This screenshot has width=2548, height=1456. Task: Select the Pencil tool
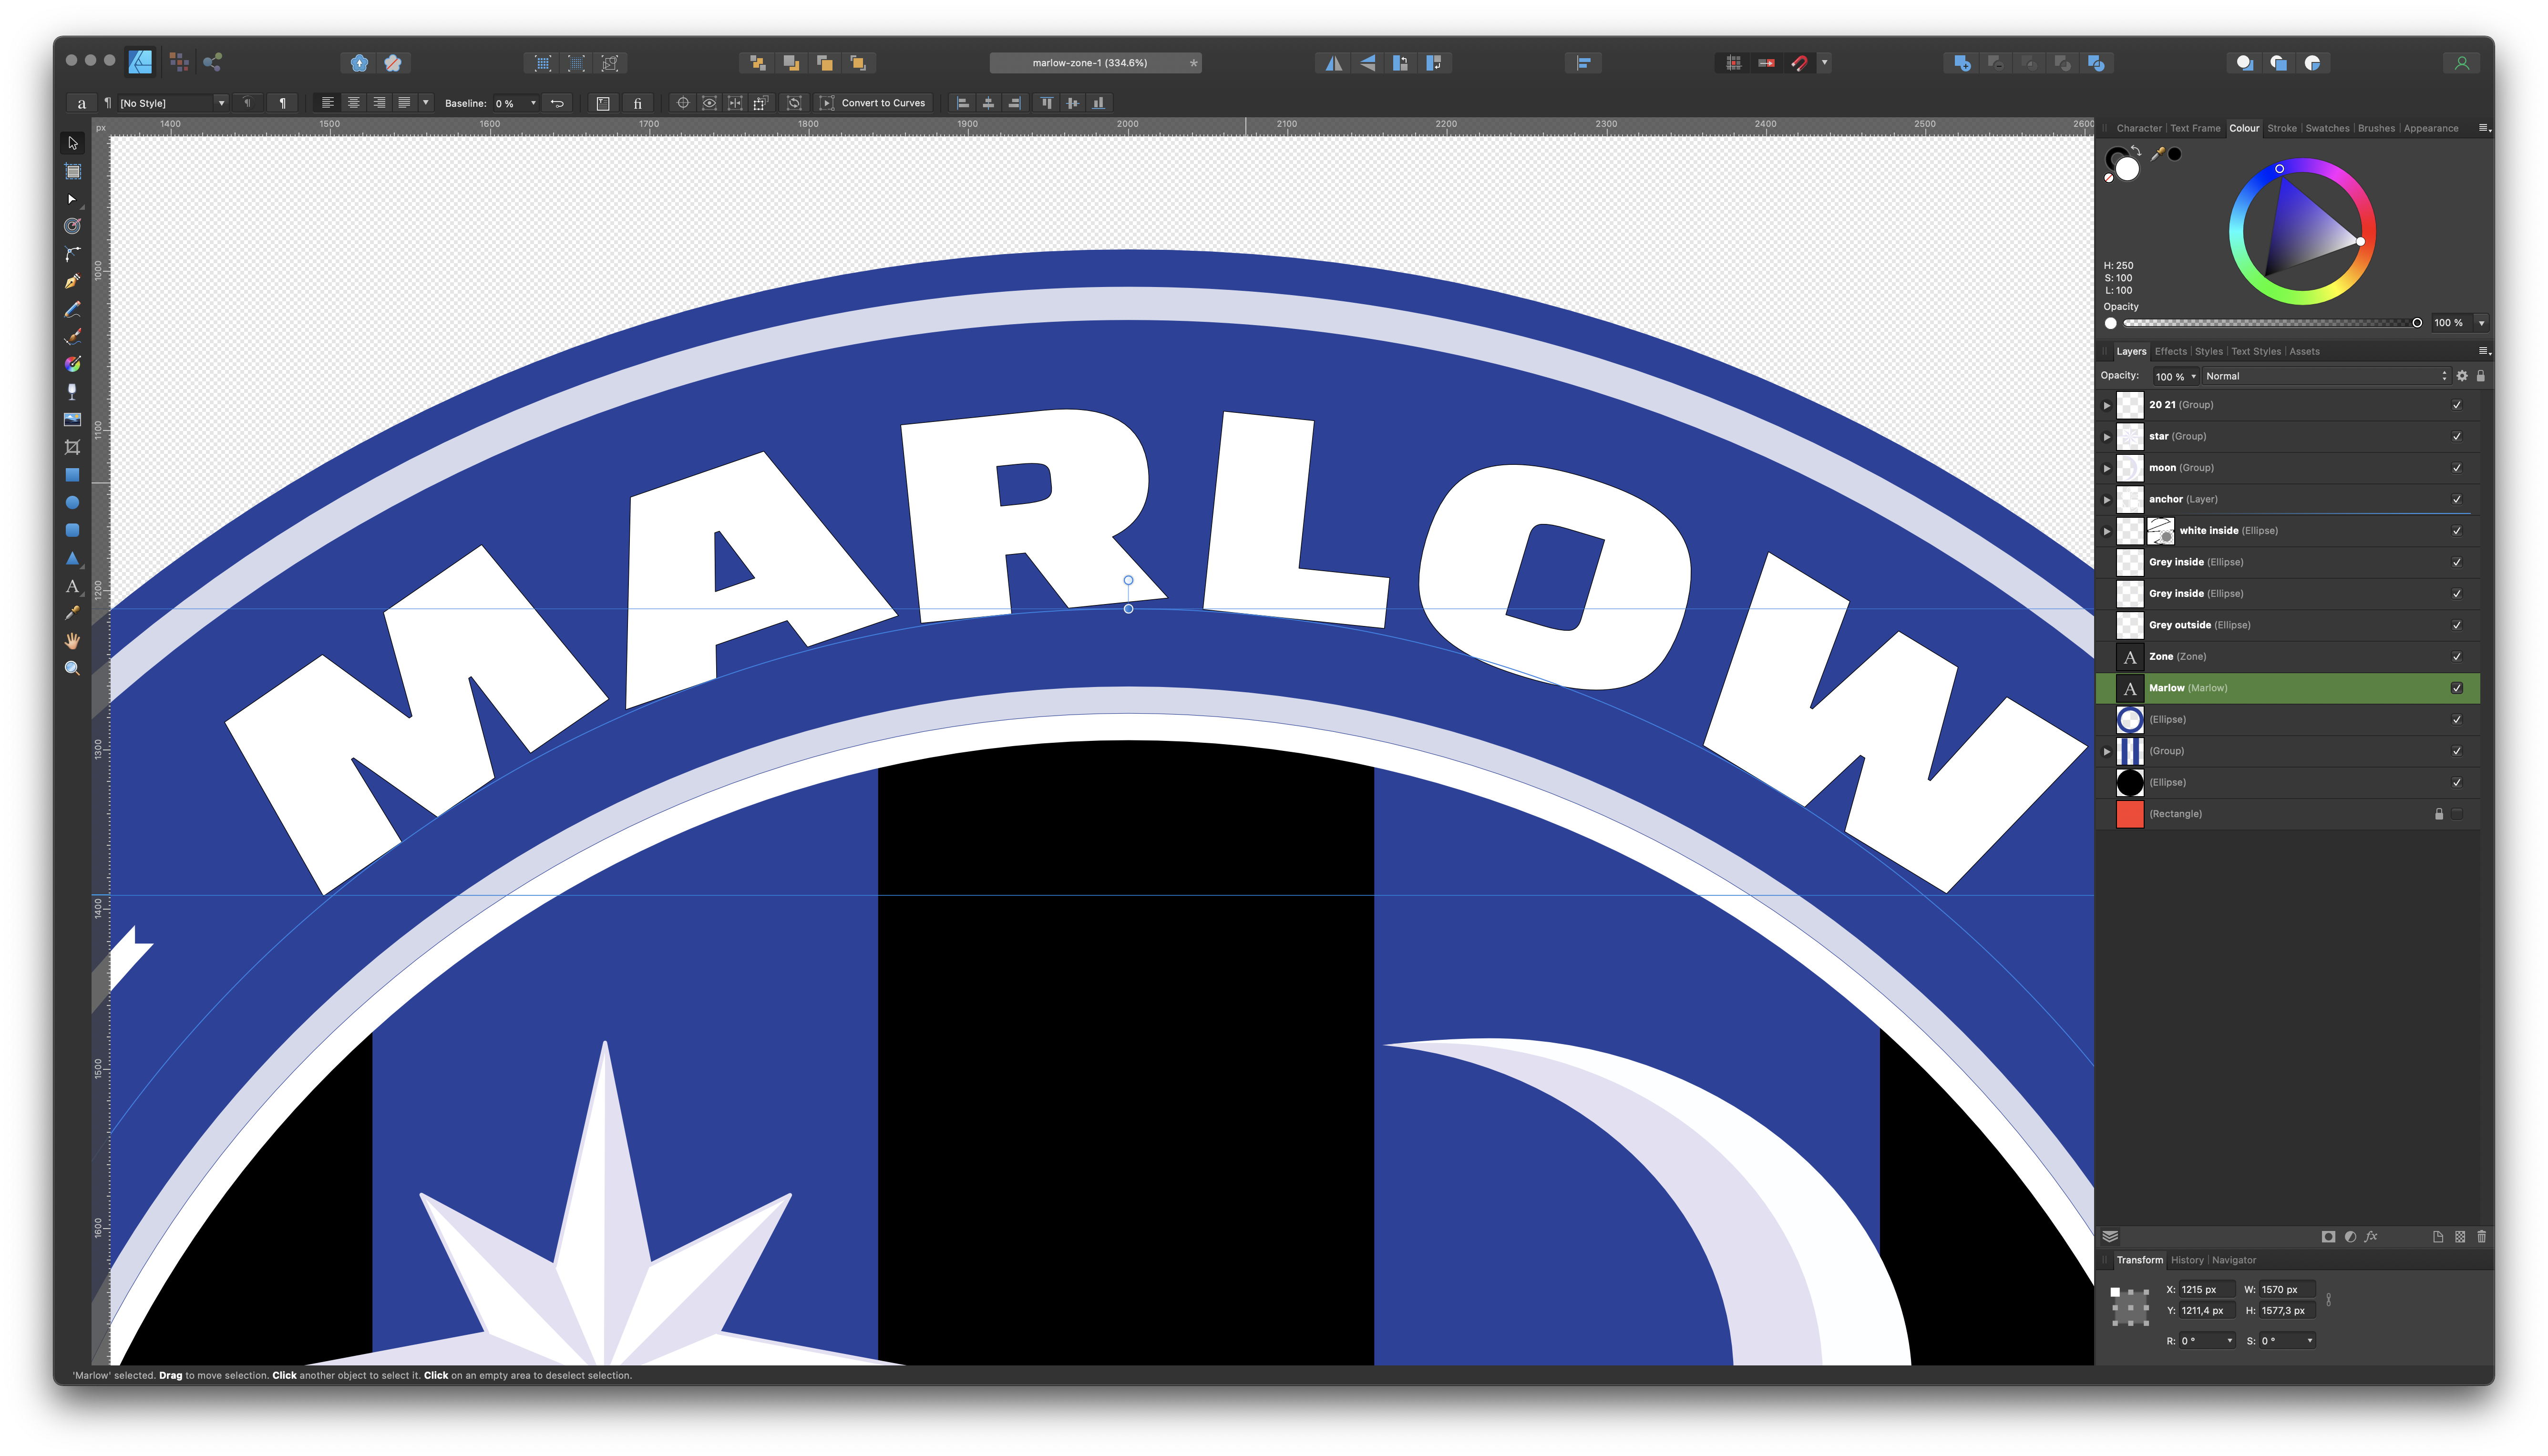72,309
